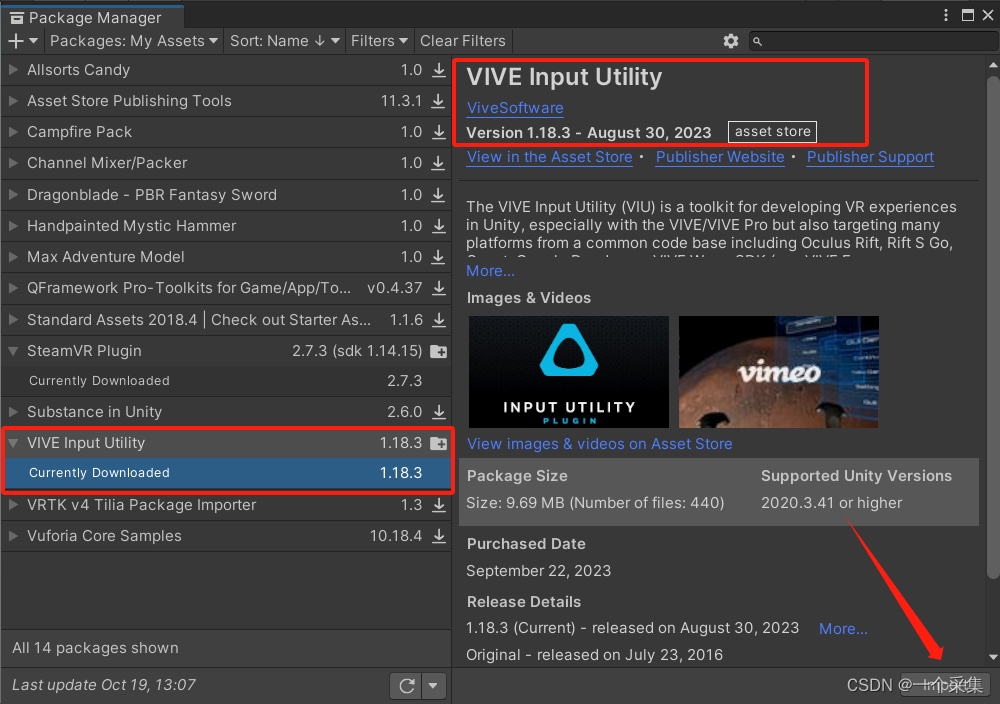1000x704 pixels.
Task: Select the Package Manager tab
Action: pyautogui.click(x=93, y=17)
